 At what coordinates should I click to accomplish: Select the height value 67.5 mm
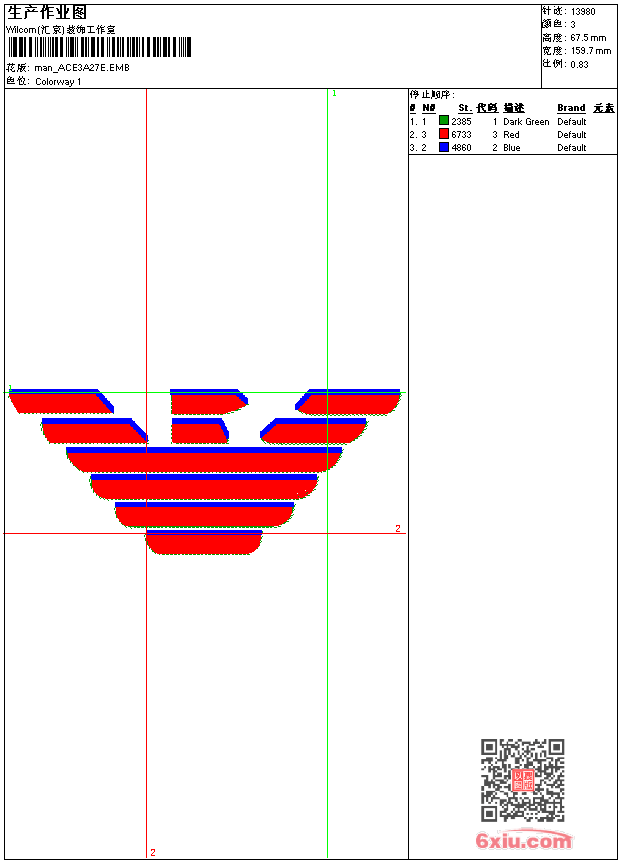pyautogui.click(x=588, y=38)
